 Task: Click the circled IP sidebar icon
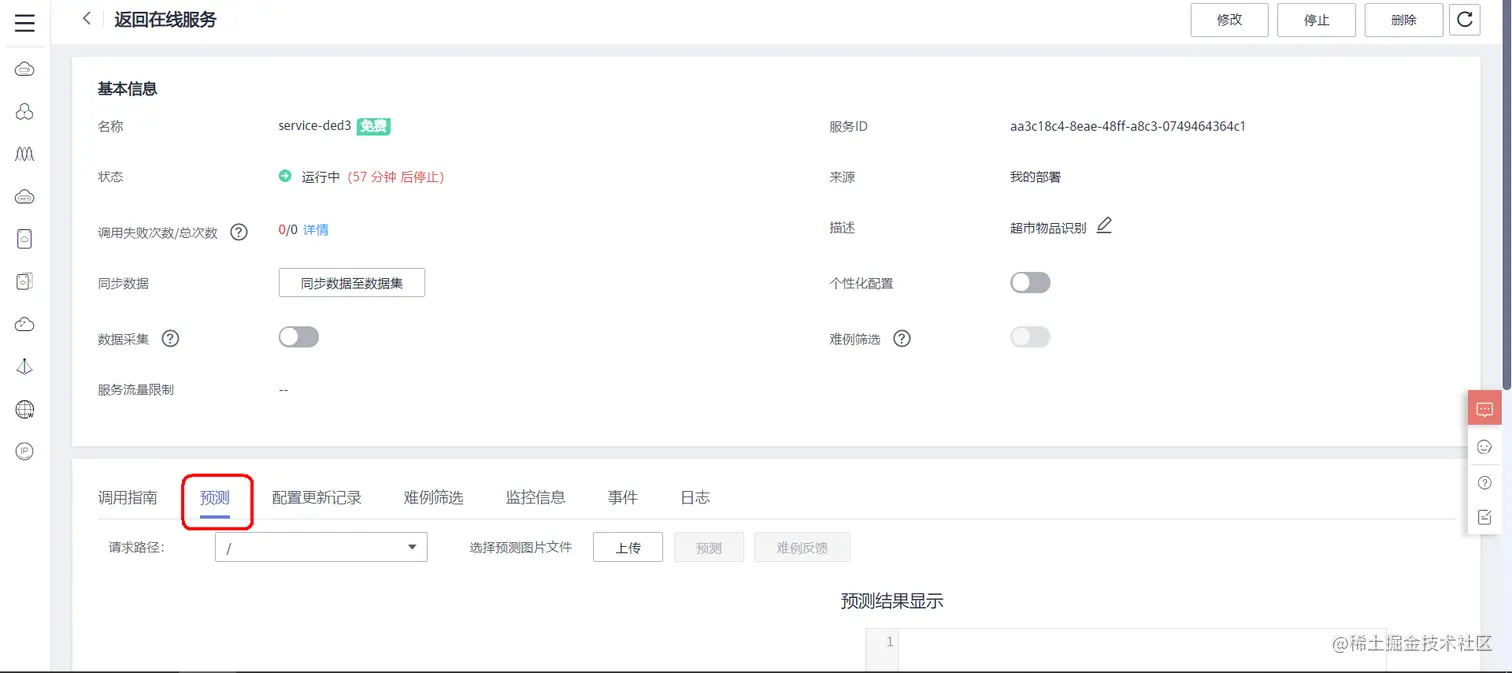click(x=25, y=452)
